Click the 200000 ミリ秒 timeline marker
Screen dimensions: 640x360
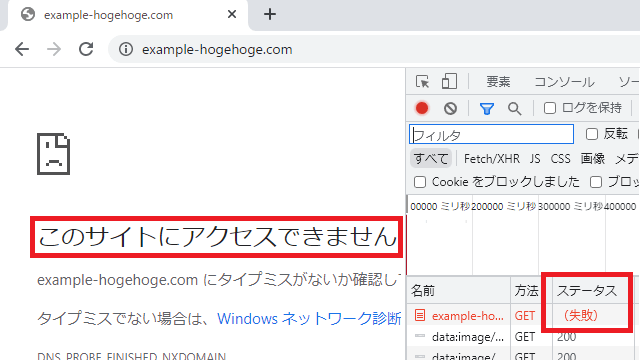[x=503, y=207]
